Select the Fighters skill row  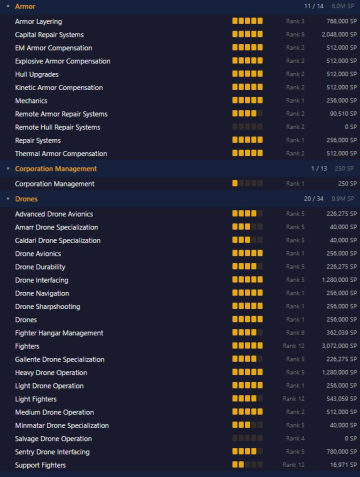(180, 346)
